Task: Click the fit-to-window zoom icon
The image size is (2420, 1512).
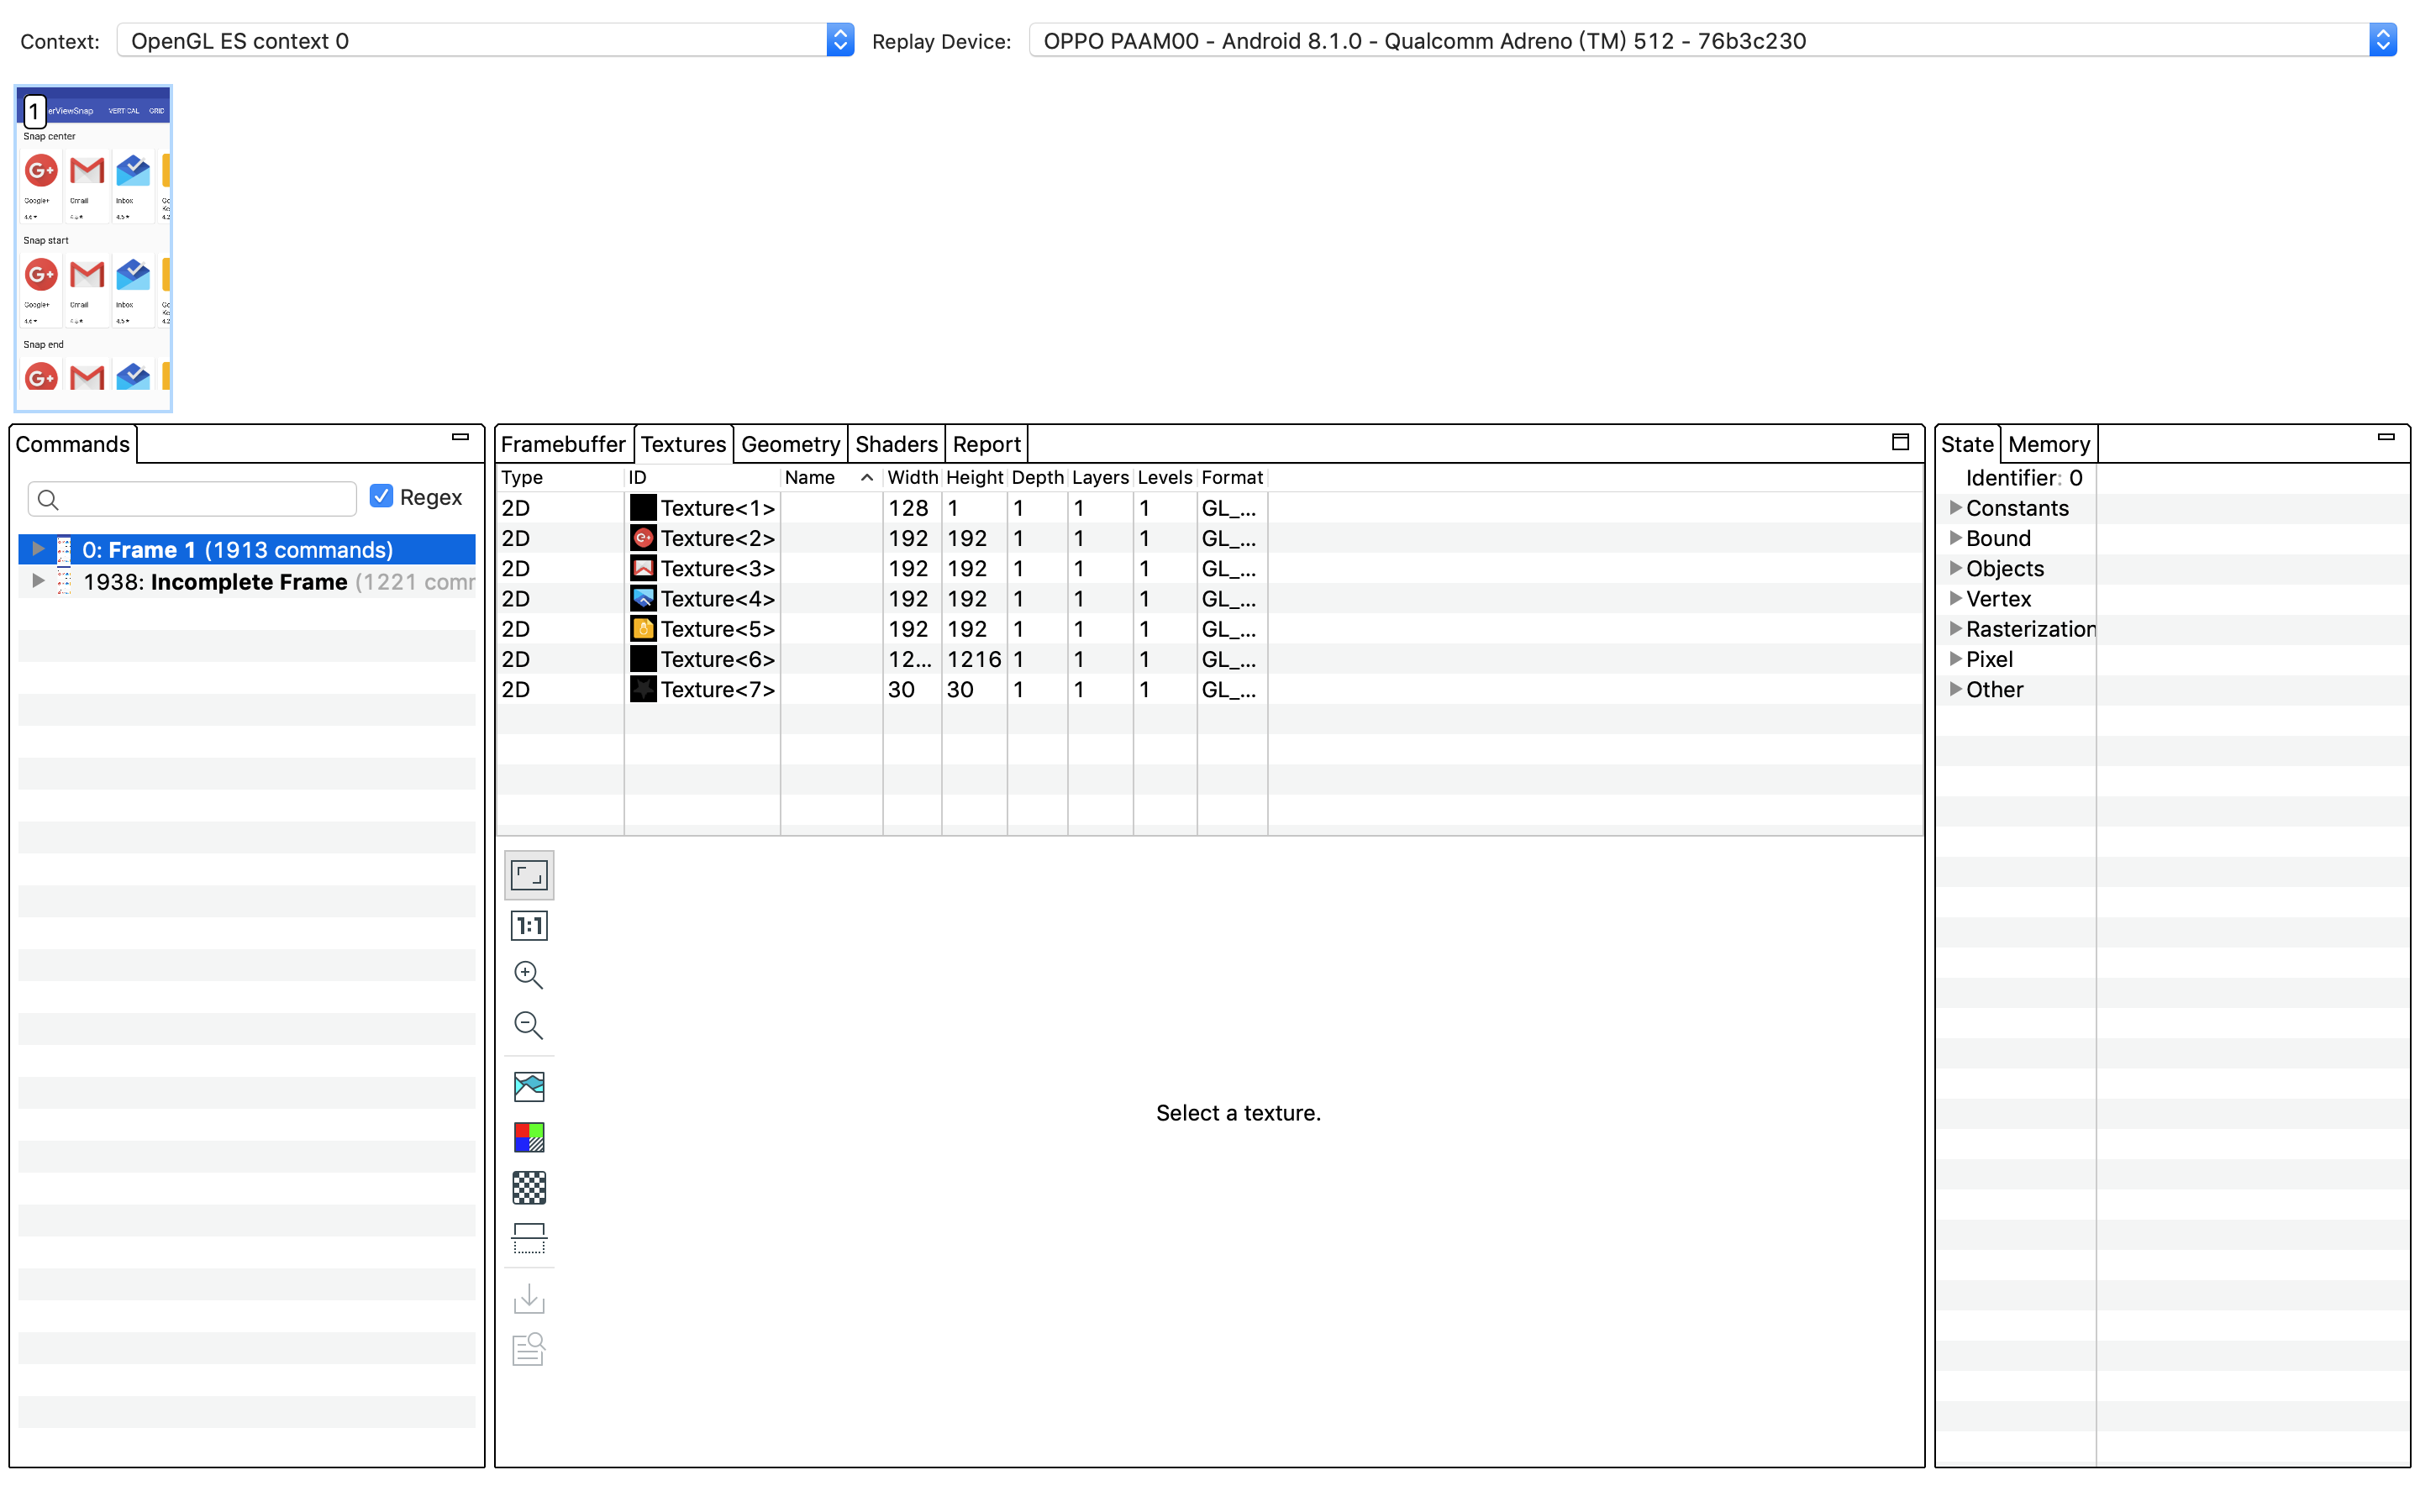Action: [x=528, y=873]
